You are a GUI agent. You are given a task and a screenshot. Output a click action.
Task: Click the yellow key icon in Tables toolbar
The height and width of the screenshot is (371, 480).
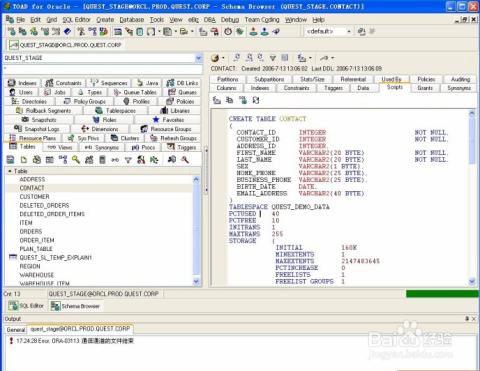76,160
